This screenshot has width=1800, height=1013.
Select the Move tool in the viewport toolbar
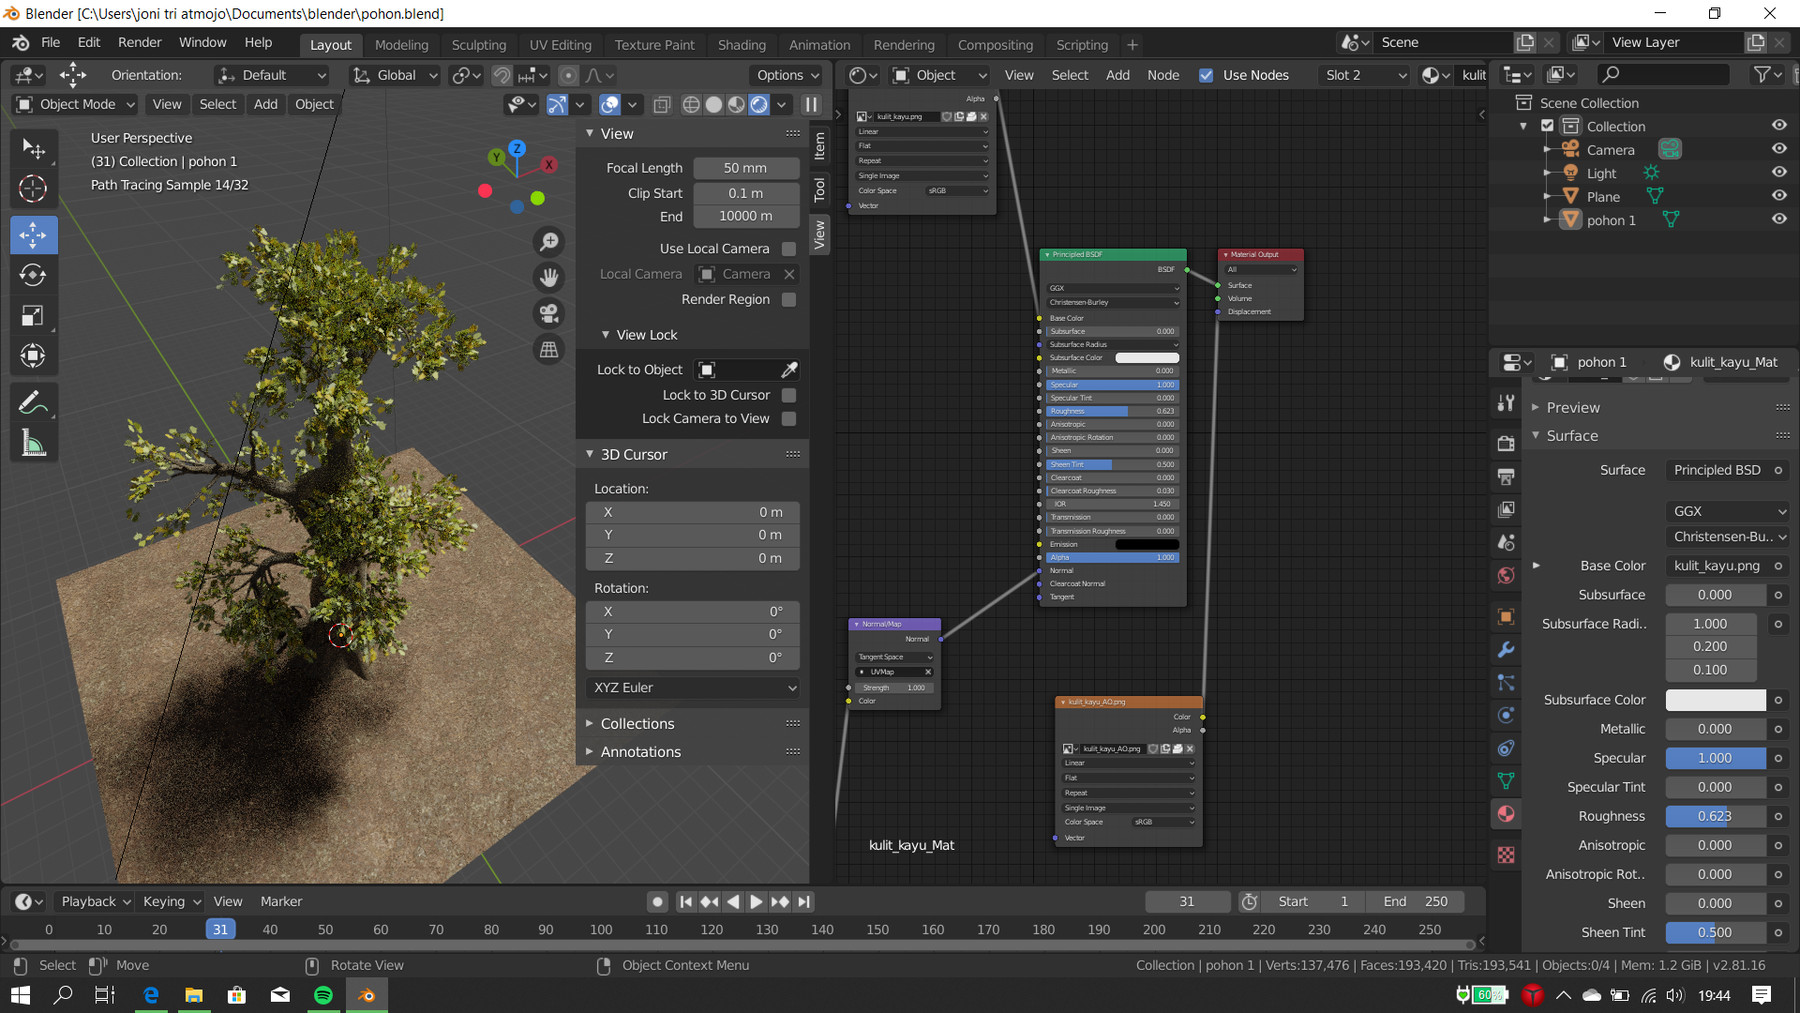pos(33,235)
